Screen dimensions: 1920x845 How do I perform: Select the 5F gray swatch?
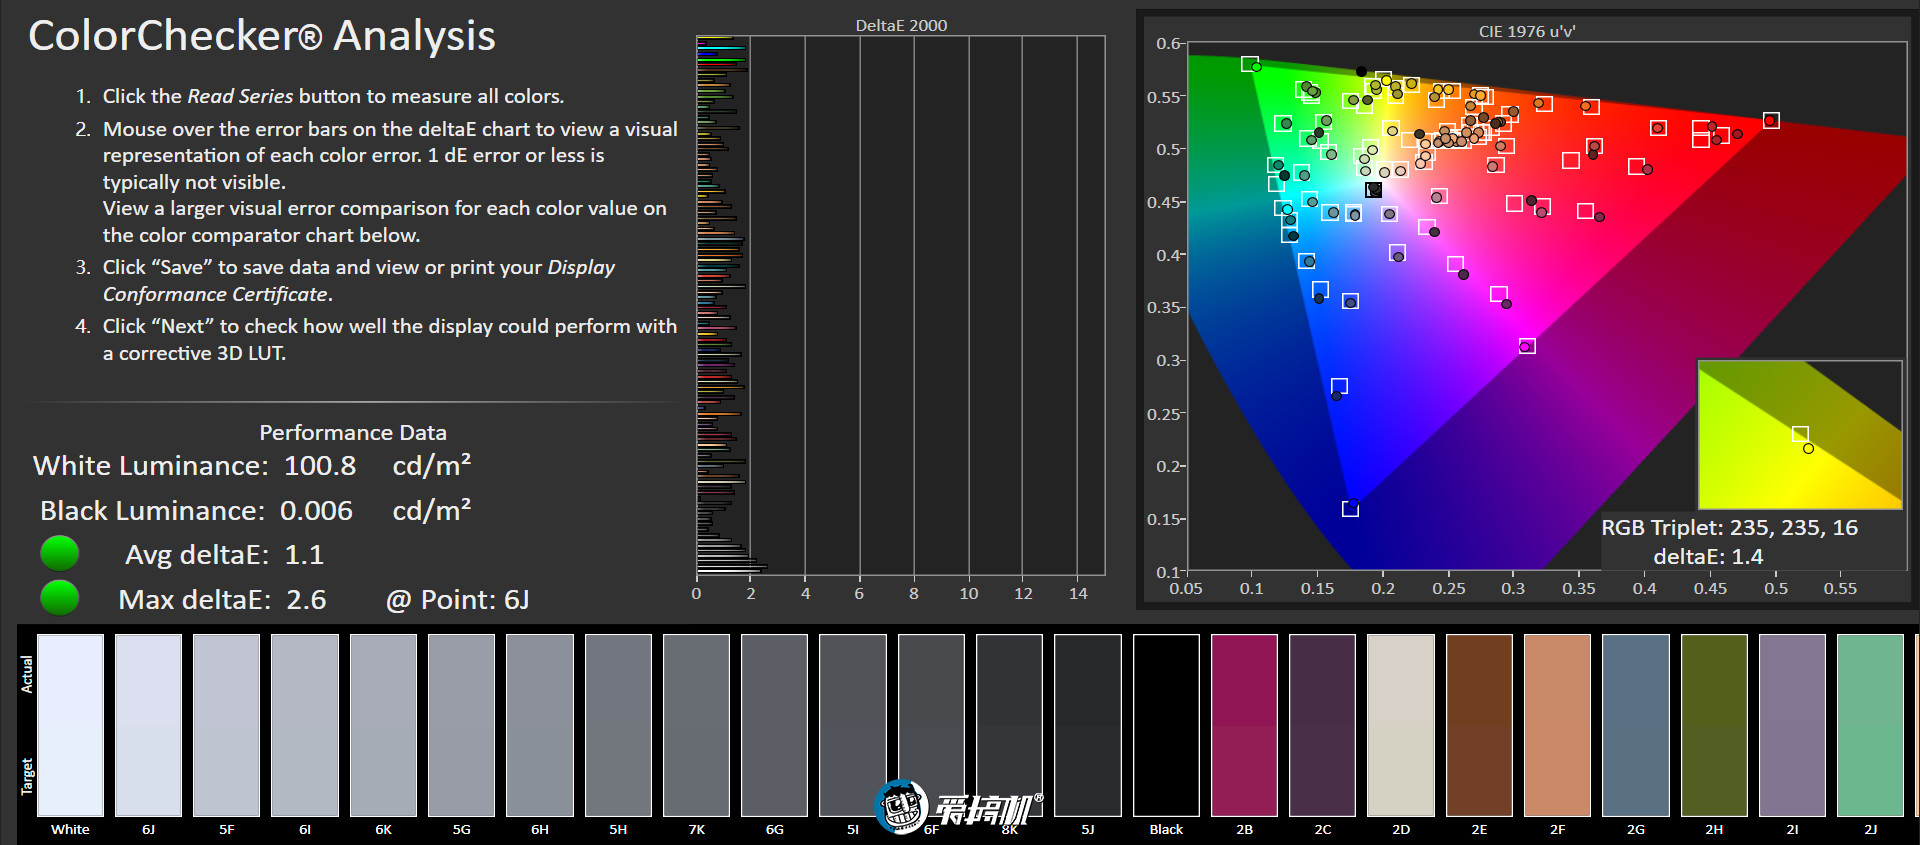tap(226, 725)
